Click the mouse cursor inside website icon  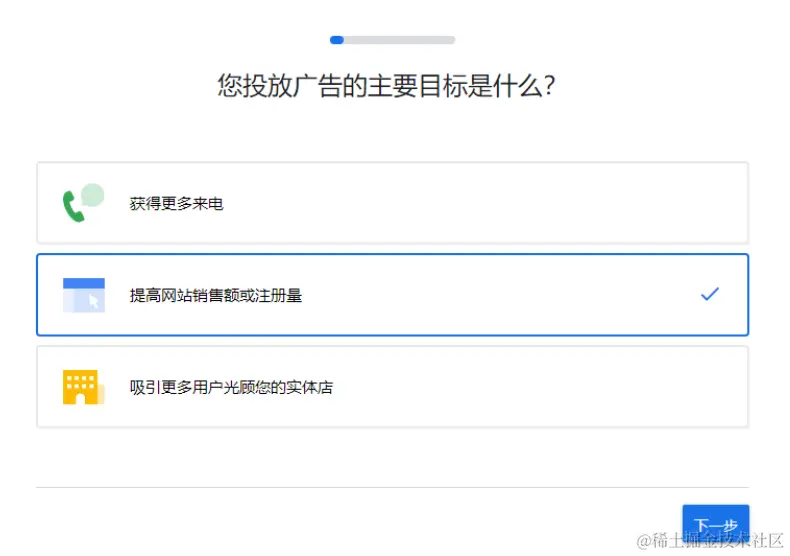point(95,301)
